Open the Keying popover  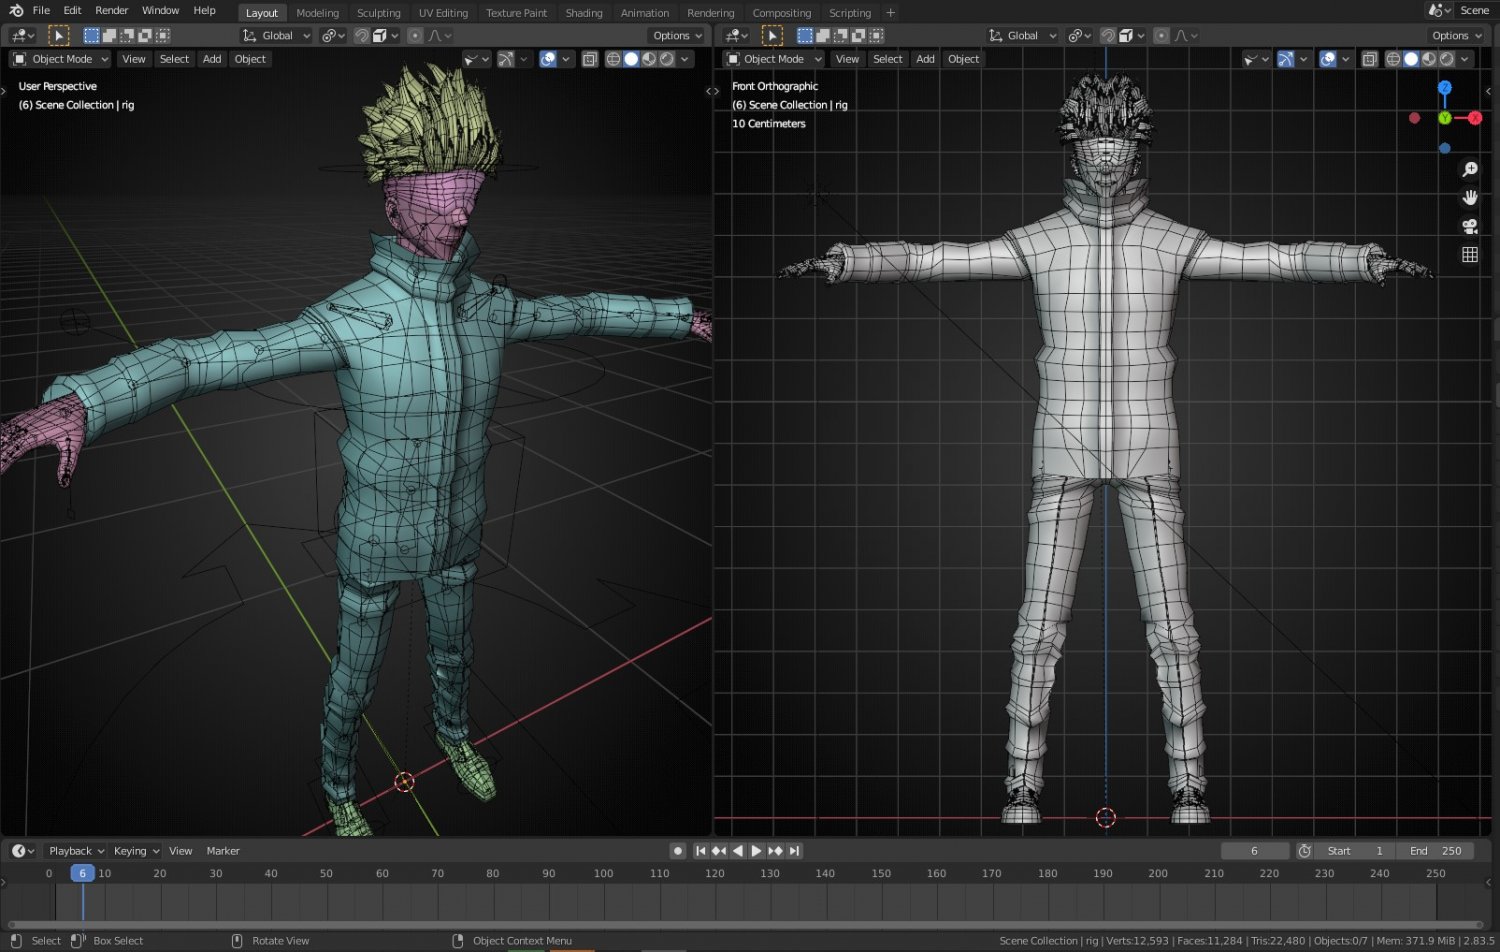(136, 851)
